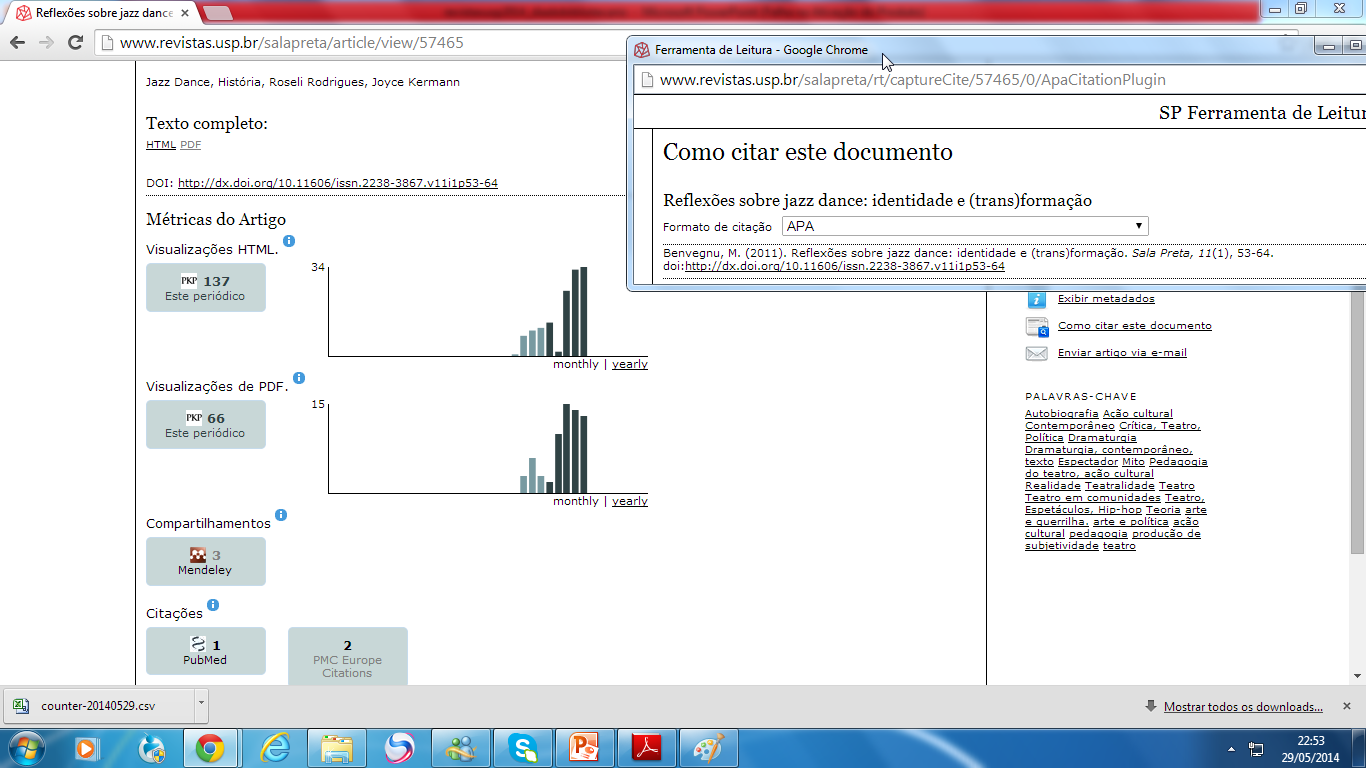The width and height of the screenshot is (1366, 768).
Task: Click the 66 PDF views PKP badge
Action: point(206,425)
